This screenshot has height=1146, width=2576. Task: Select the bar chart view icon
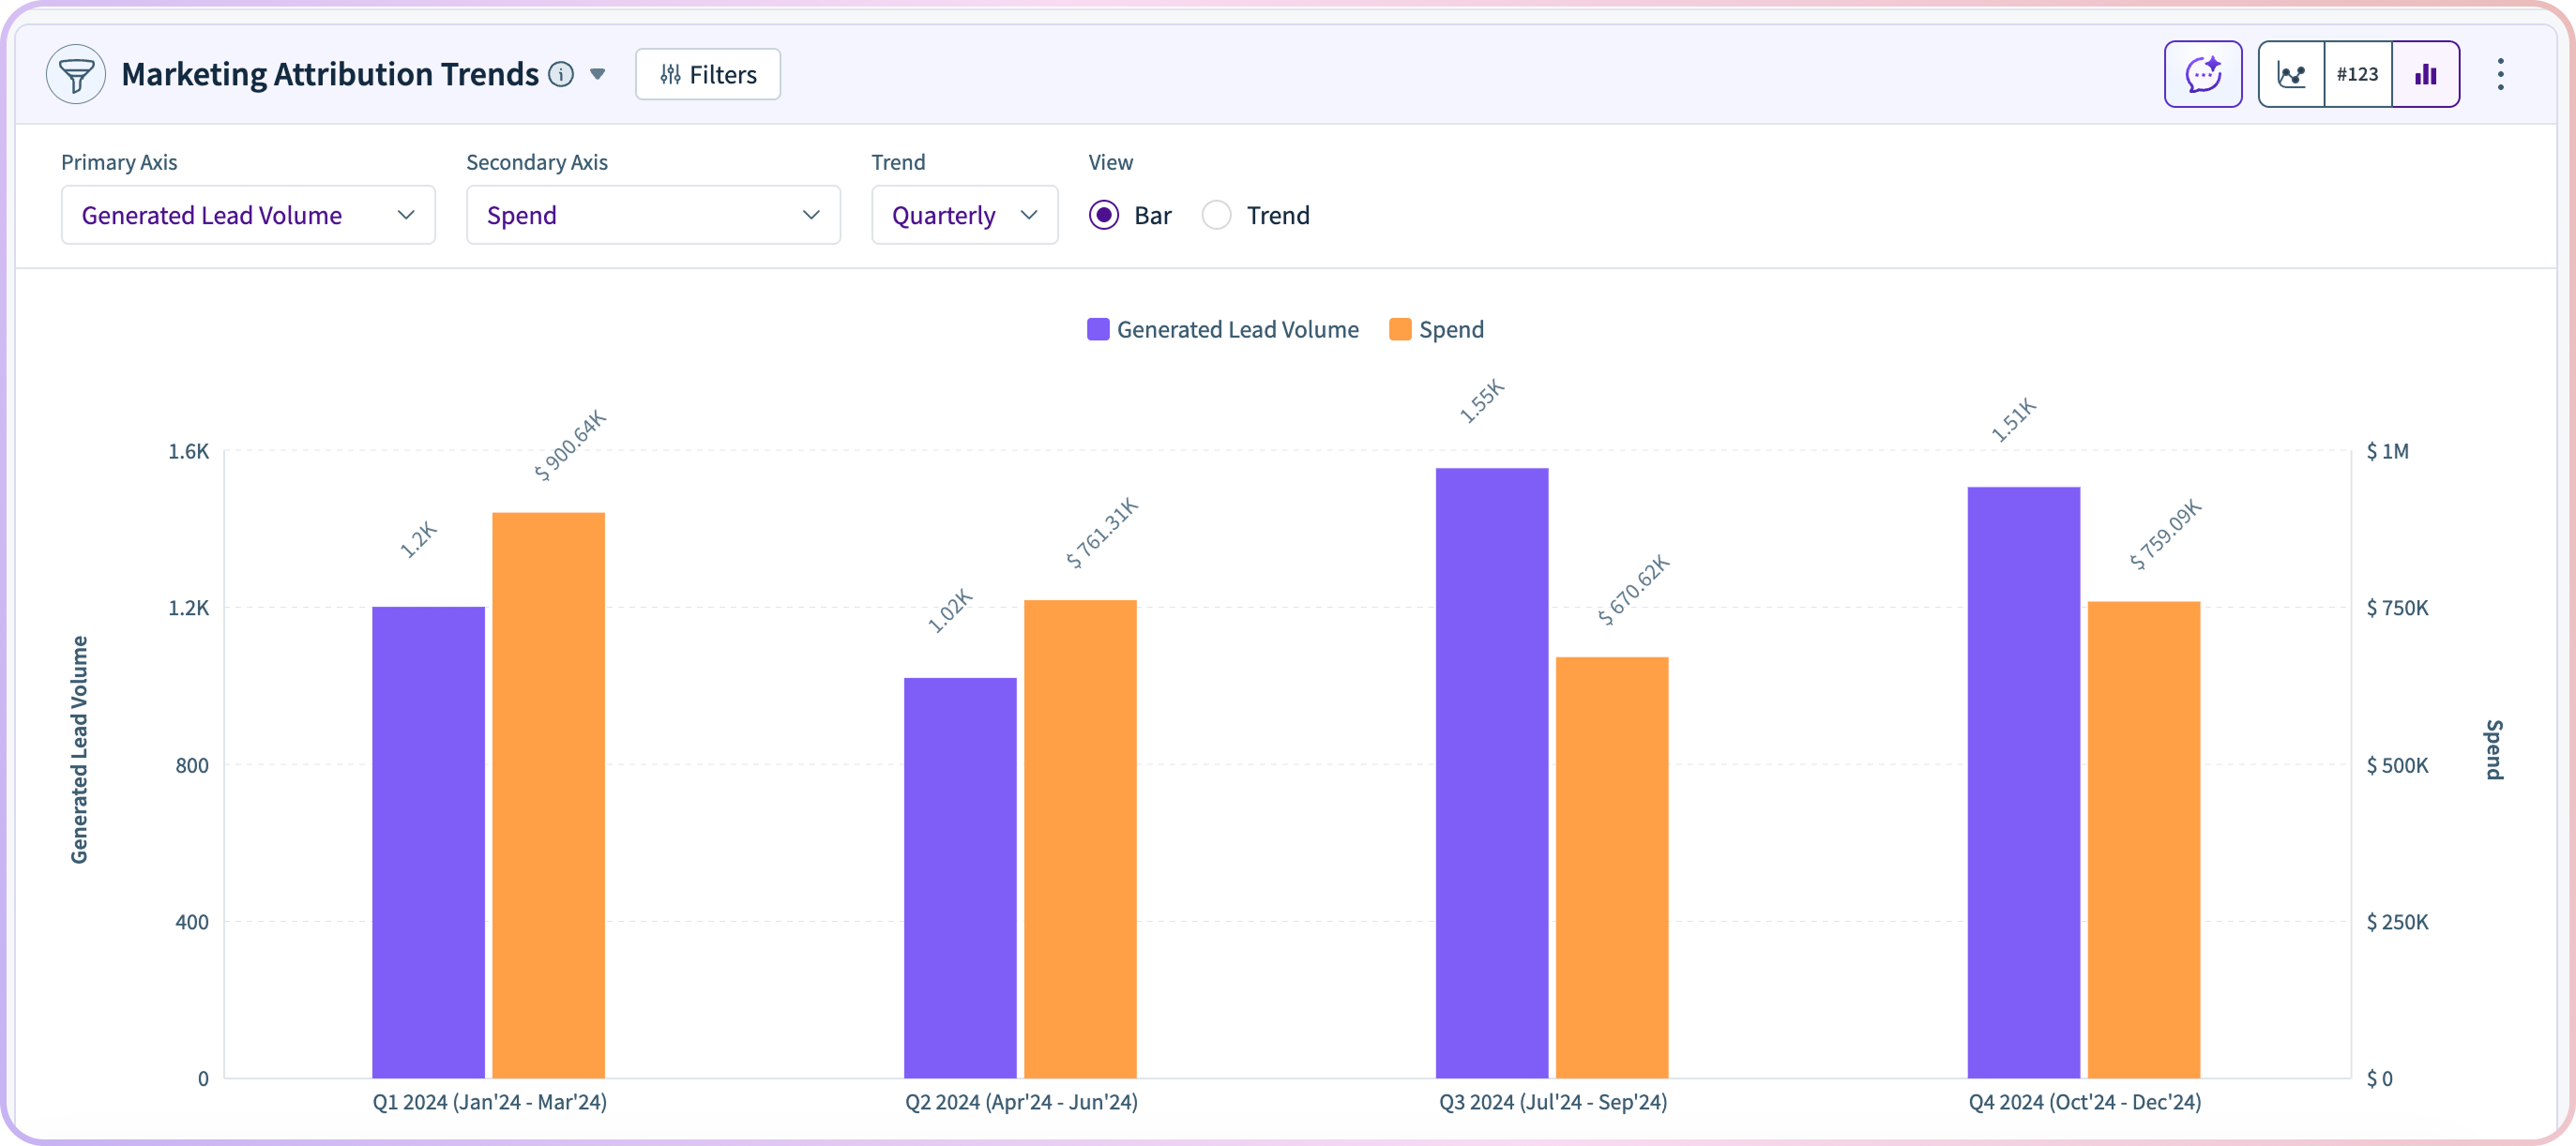(x=2425, y=74)
